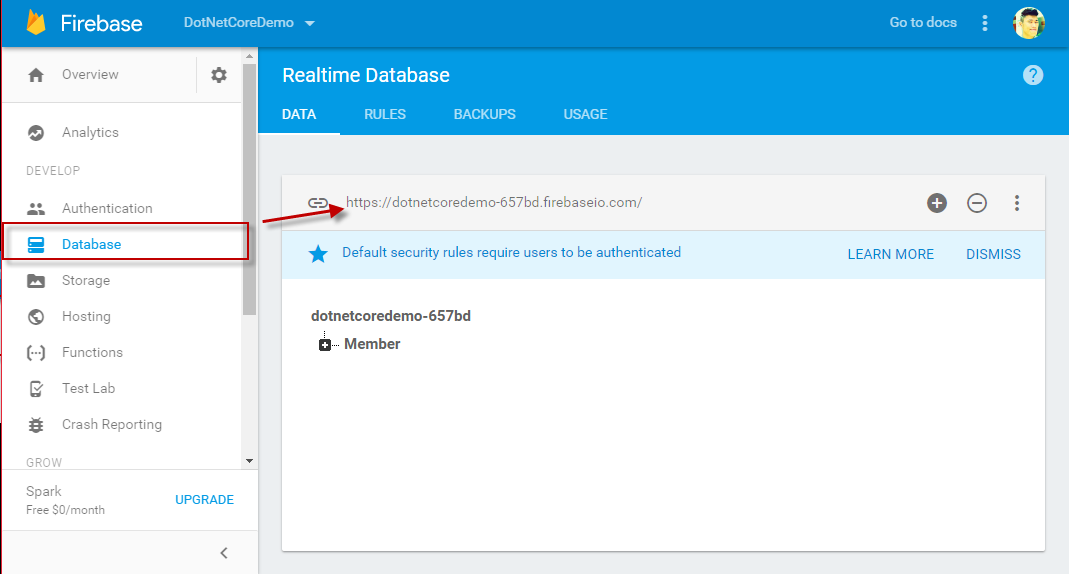Dismiss the security rules notice
The height and width of the screenshot is (574, 1069).
[x=993, y=254]
